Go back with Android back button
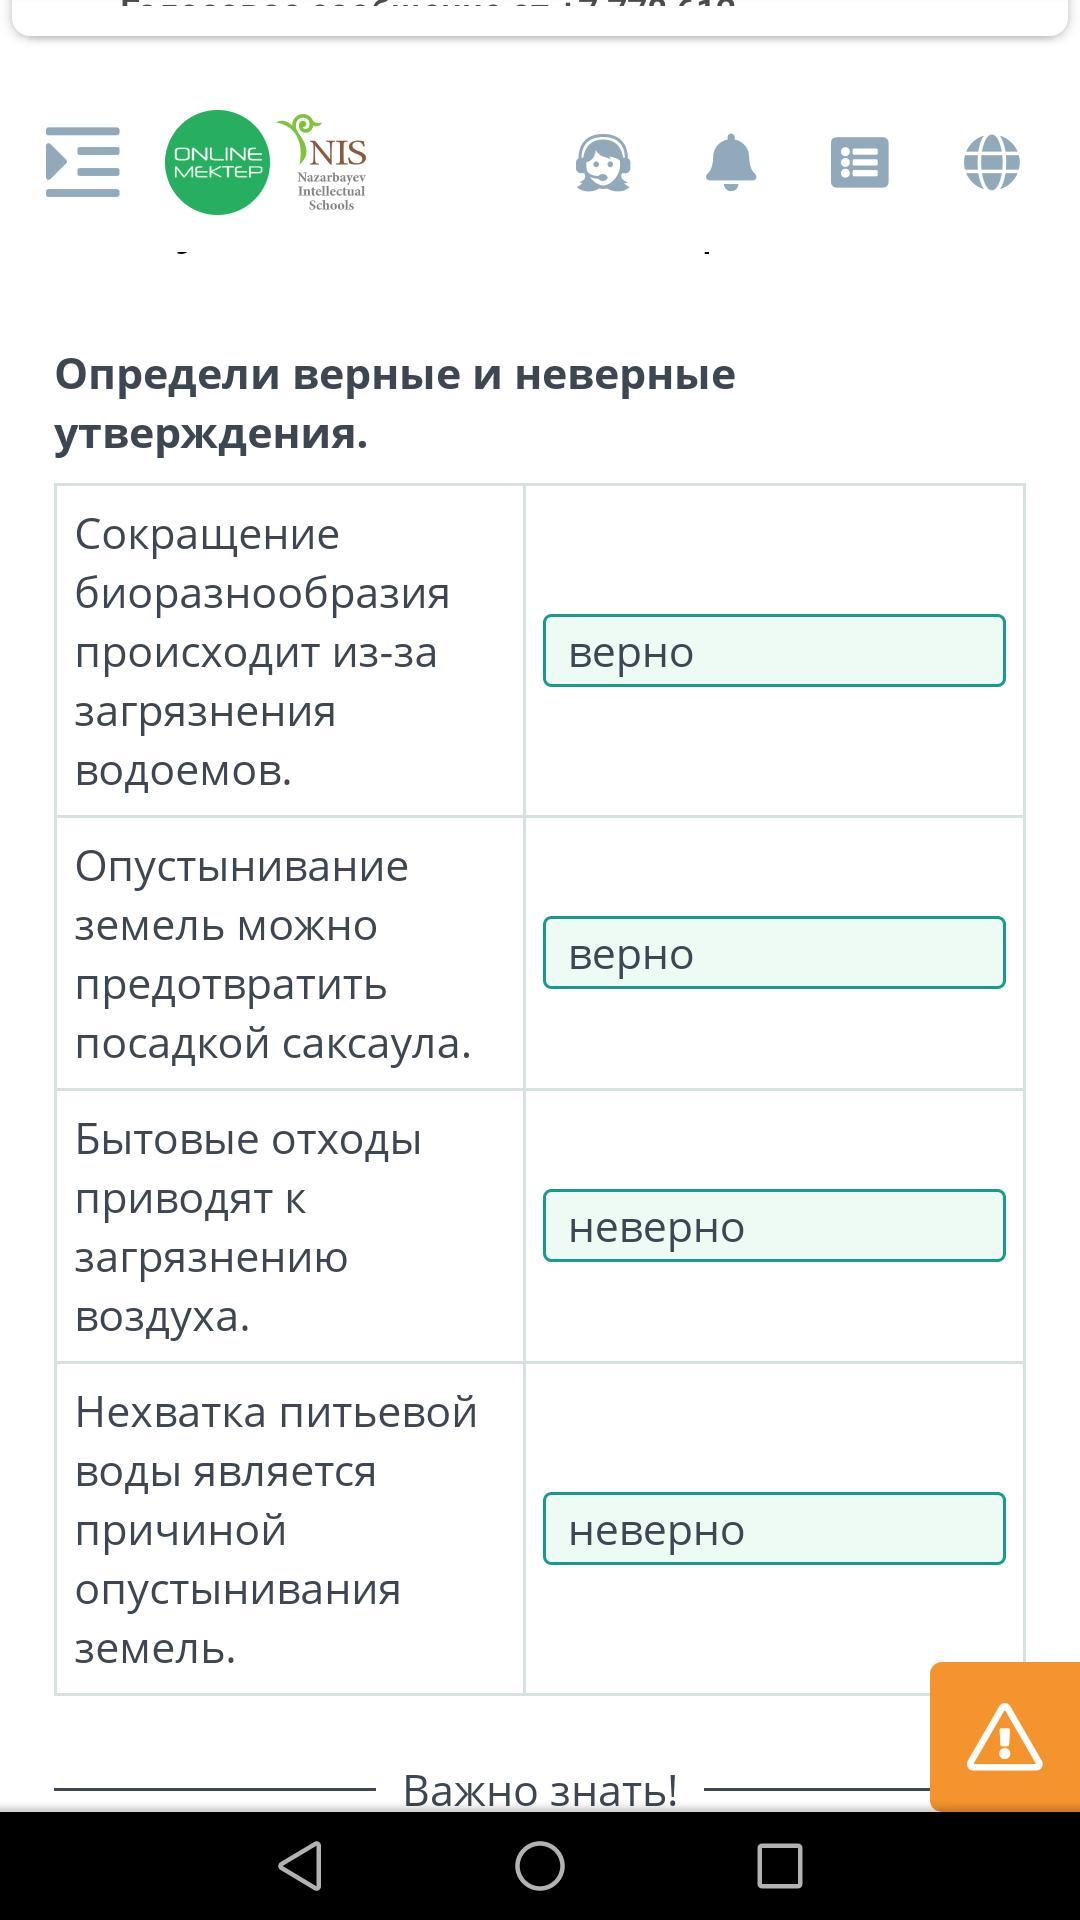 tap(300, 1866)
